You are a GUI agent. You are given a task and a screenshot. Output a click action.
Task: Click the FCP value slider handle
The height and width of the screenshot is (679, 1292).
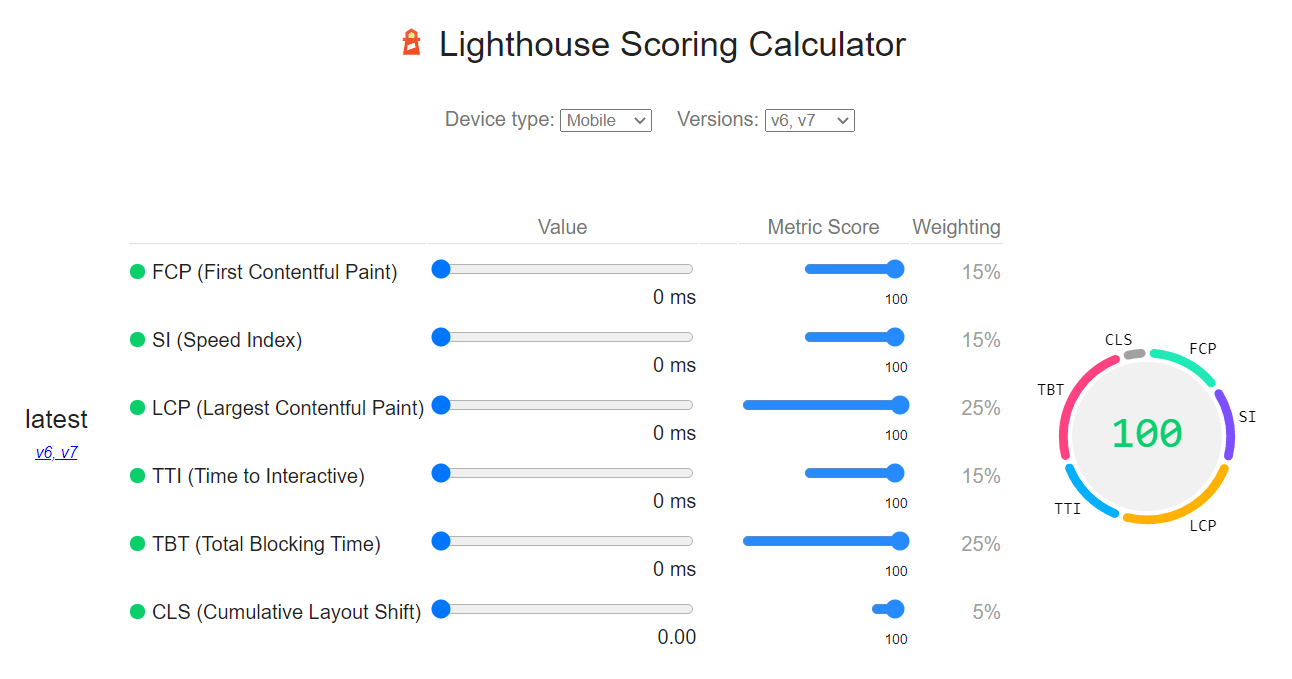[440, 268]
